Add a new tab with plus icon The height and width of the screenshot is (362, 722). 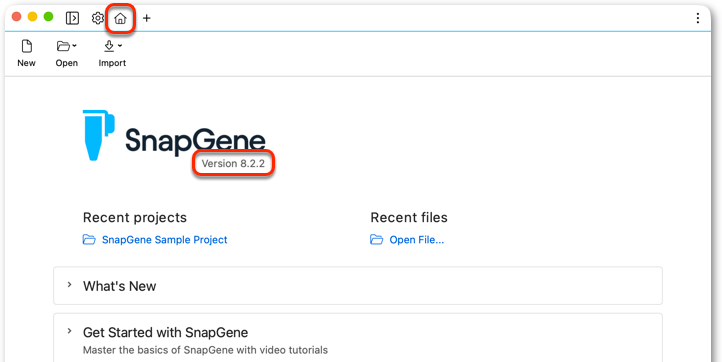click(x=146, y=18)
